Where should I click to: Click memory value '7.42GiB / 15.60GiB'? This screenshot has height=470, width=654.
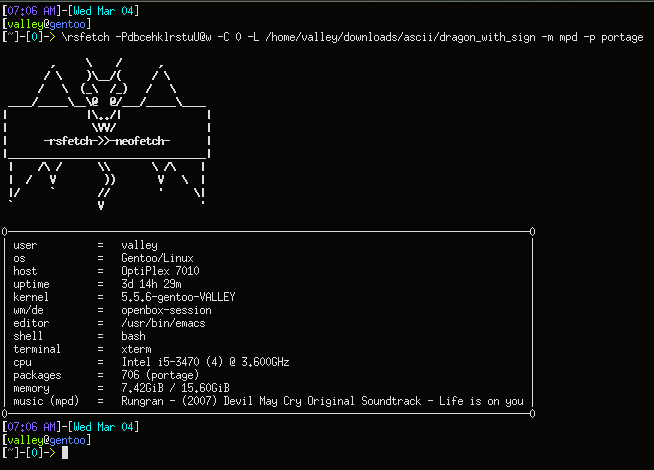(175, 388)
